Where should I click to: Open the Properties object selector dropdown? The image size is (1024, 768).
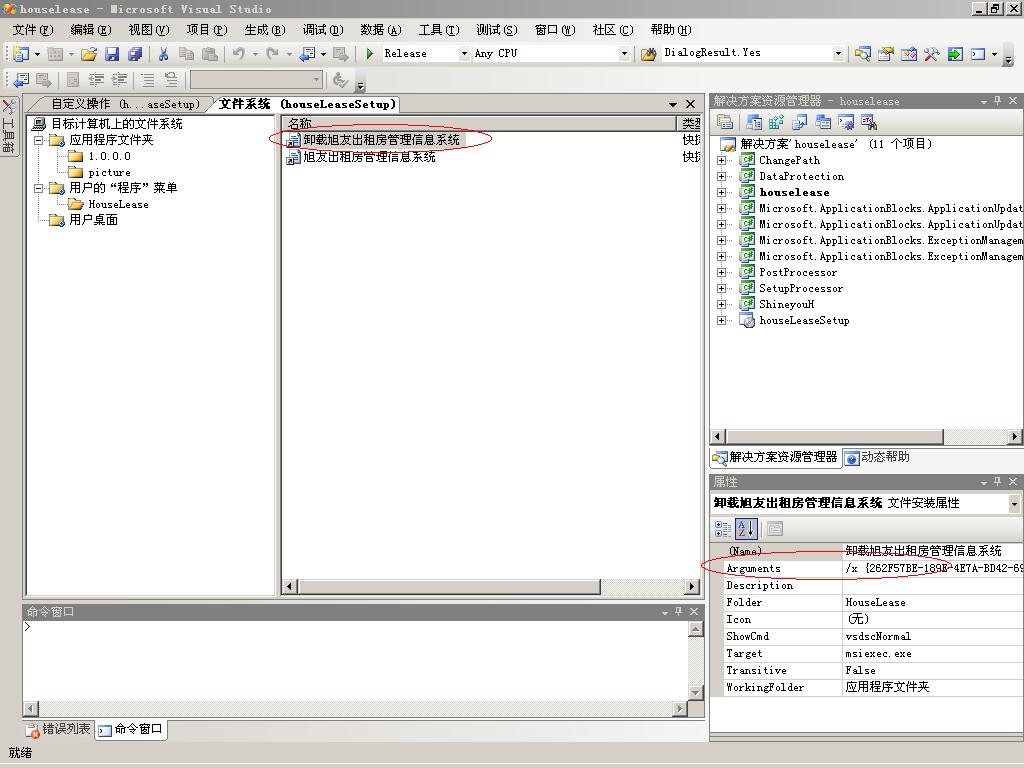pyautogui.click(x=1014, y=504)
